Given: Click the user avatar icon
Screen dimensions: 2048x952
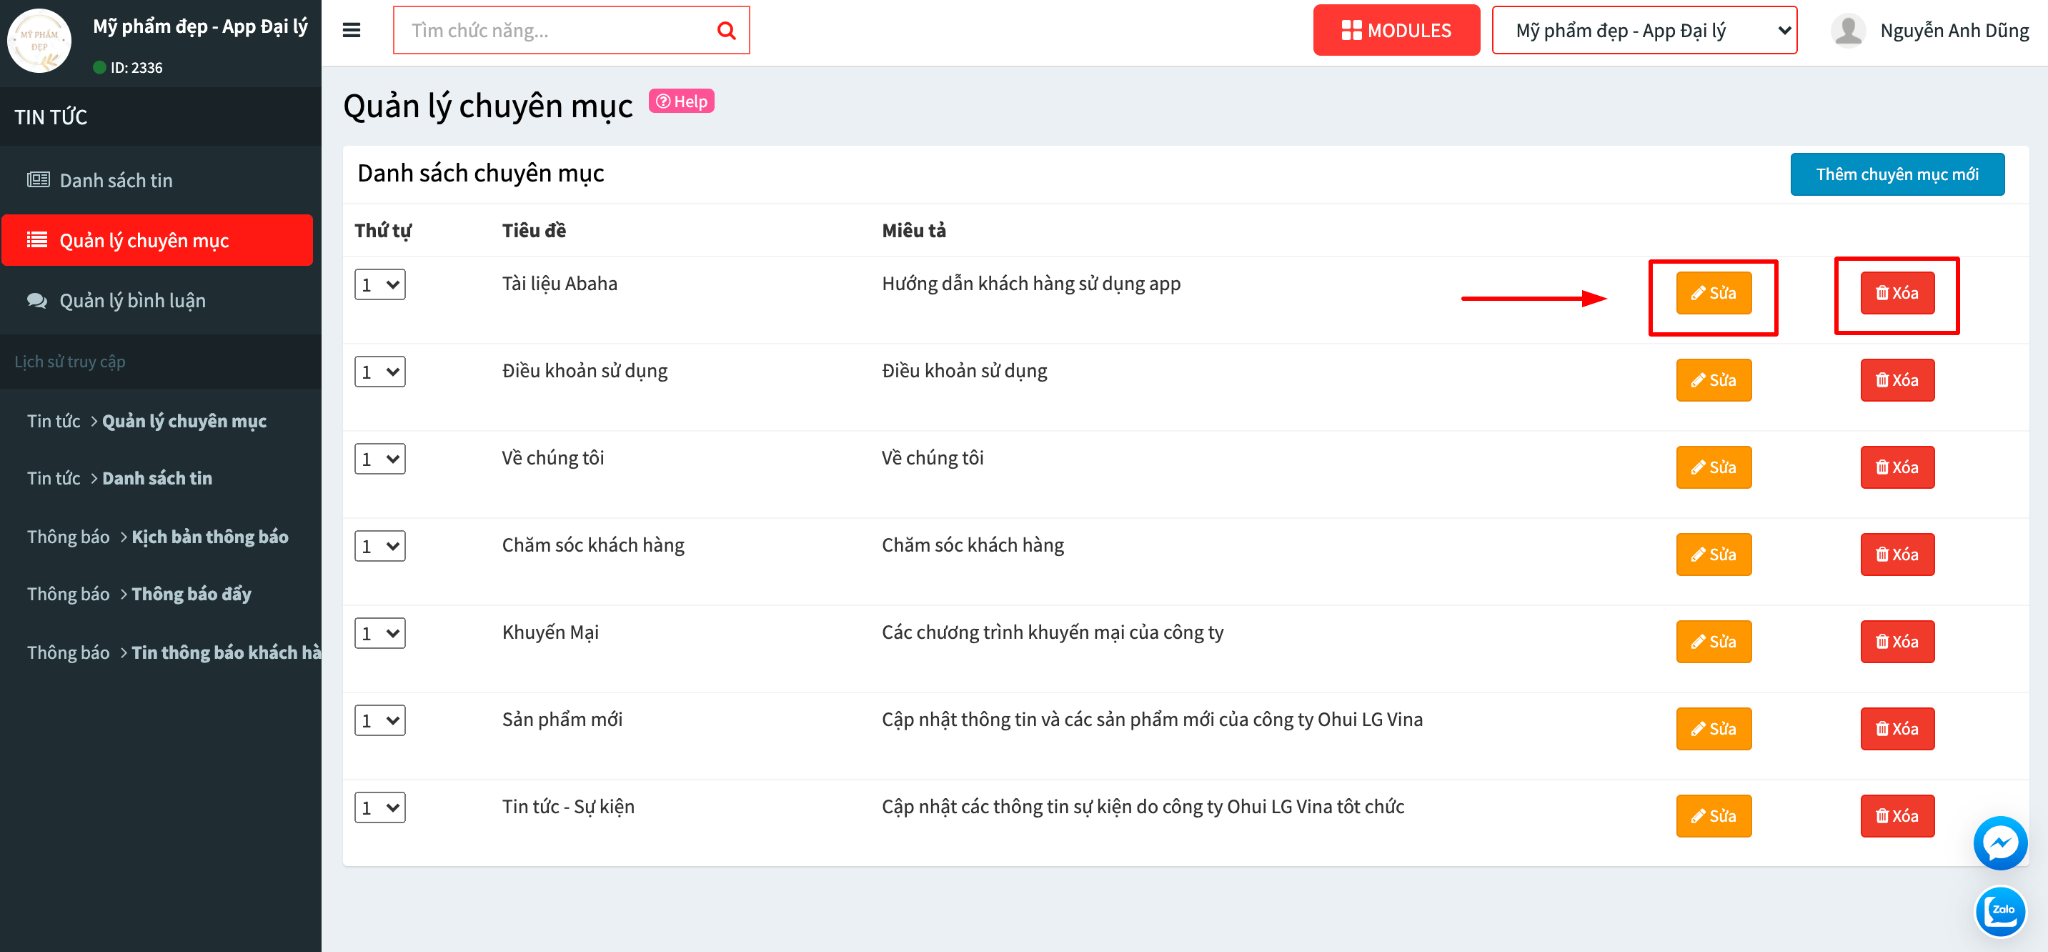Looking at the screenshot, I should 1848,30.
